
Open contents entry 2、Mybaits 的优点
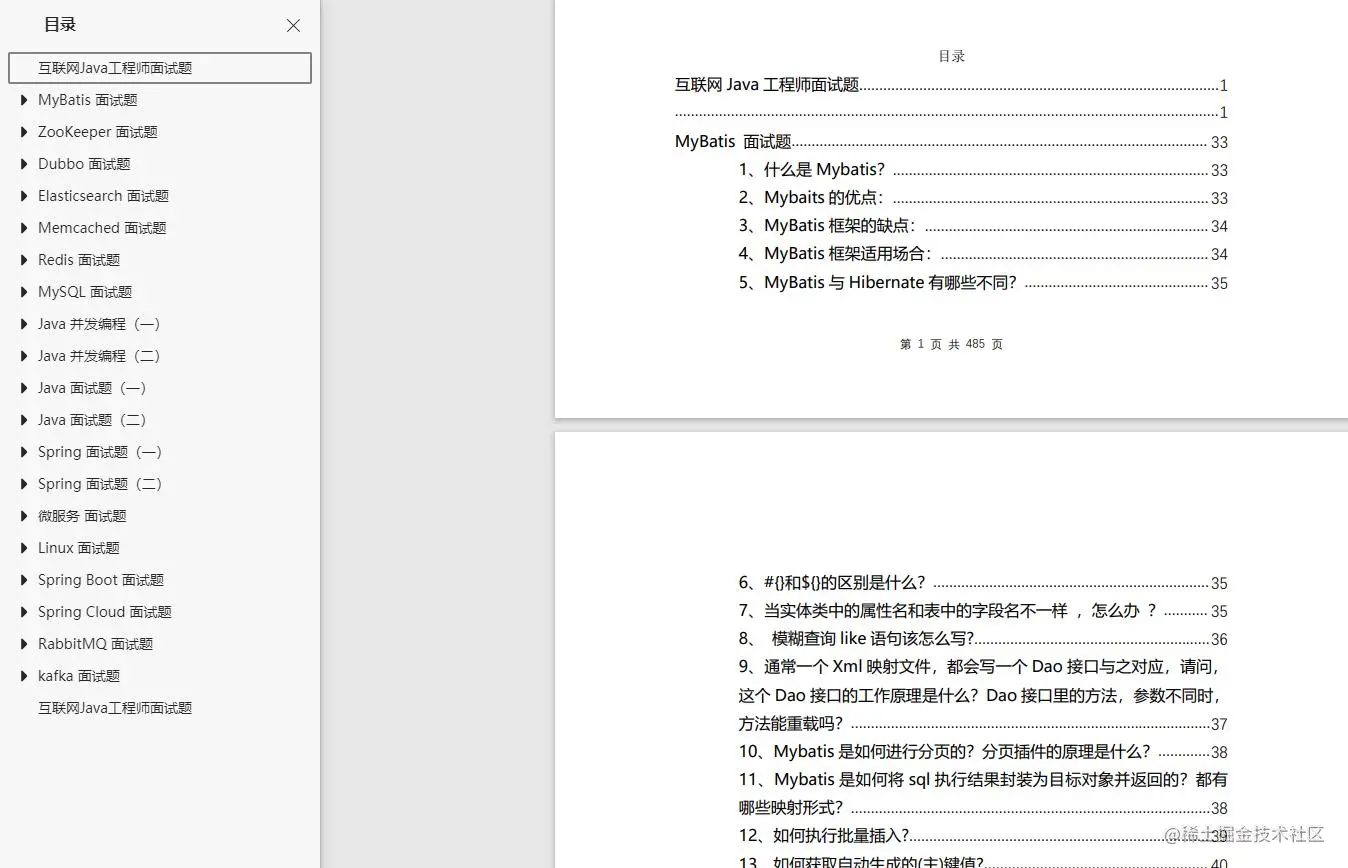(983, 198)
